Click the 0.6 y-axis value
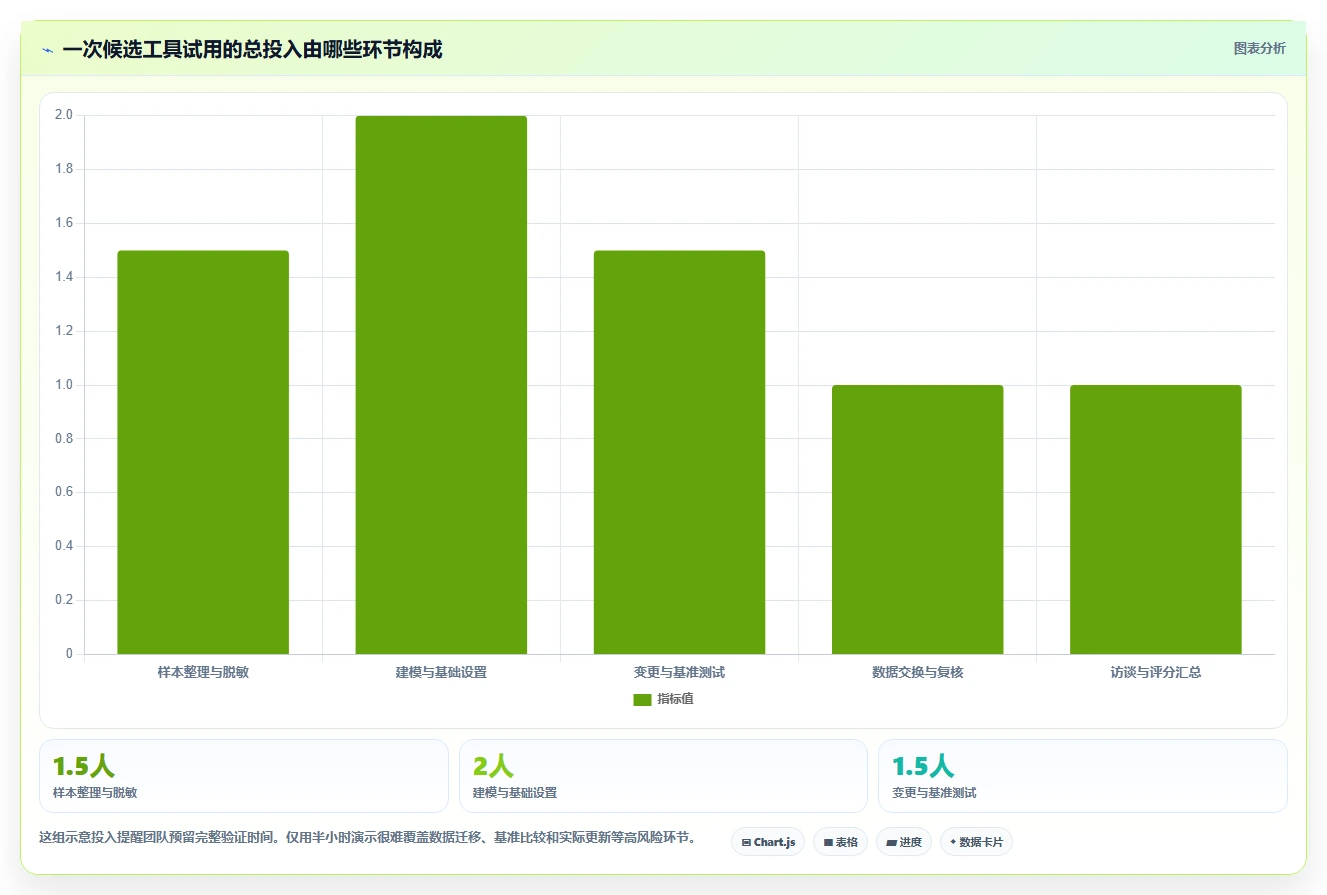The height and width of the screenshot is (895, 1327). pos(64,493)
